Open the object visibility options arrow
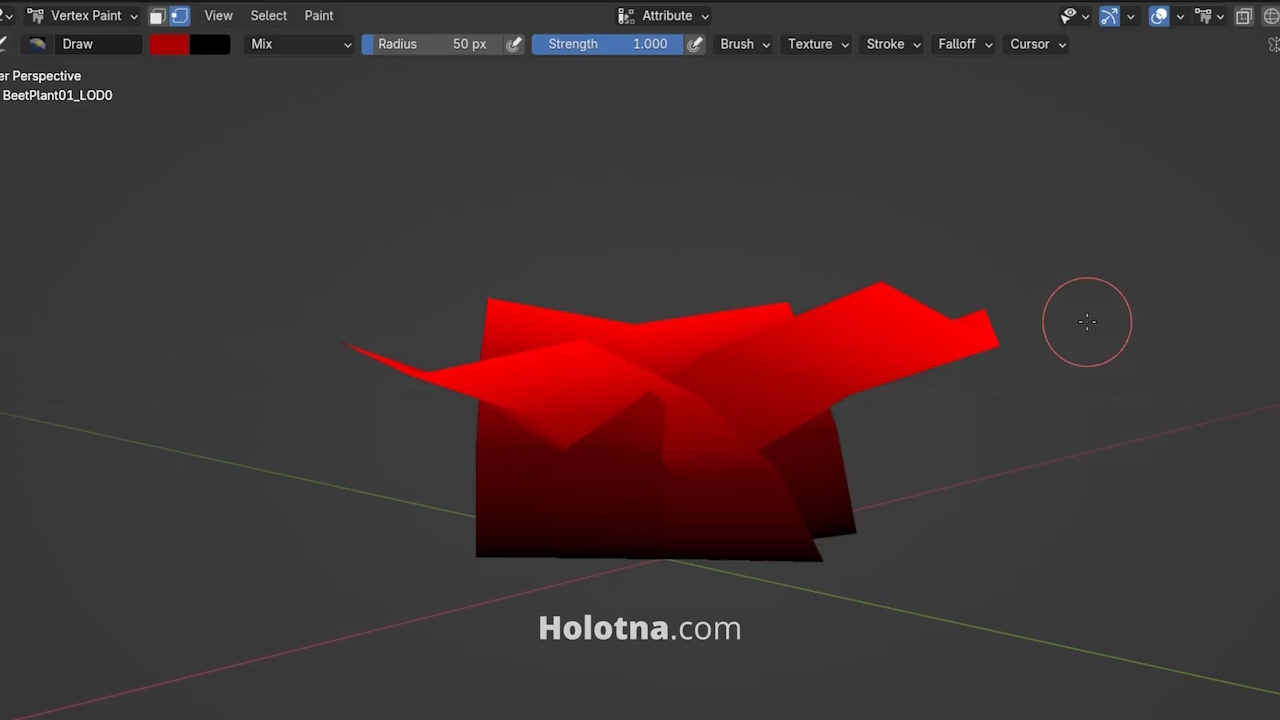Viewport: 1280px width, 720px height. point(1085,16)
